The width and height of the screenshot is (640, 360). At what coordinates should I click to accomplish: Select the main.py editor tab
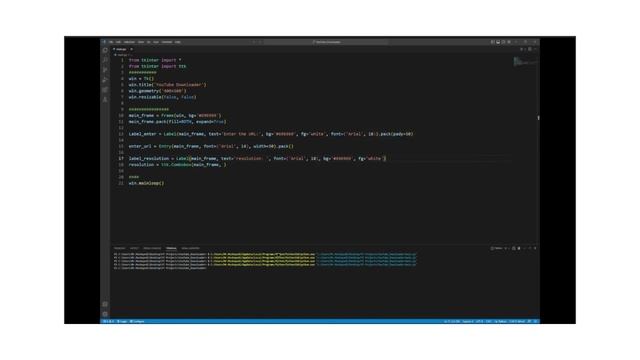coord(122,49)
